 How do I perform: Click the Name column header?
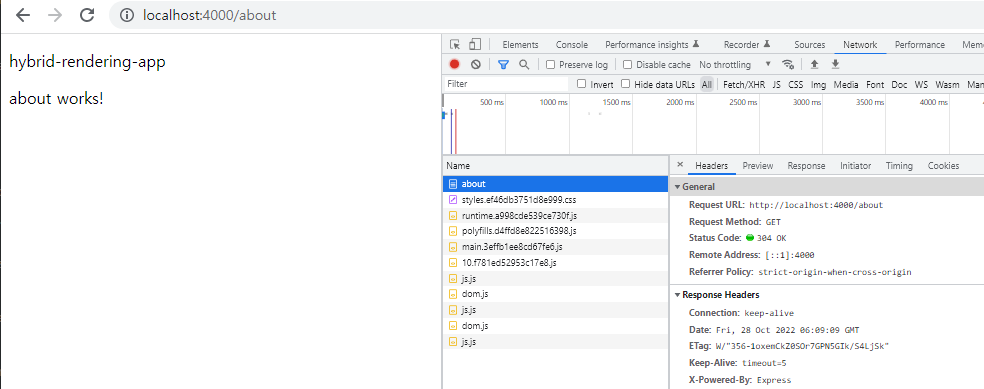click(556, 166)
